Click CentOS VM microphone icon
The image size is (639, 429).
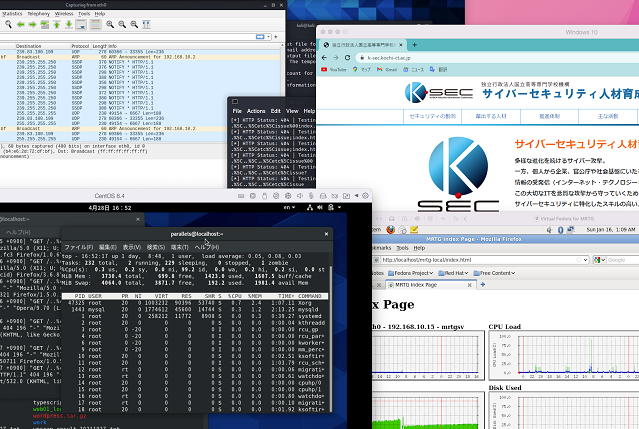pyautogui.click(x=311, y=196)
